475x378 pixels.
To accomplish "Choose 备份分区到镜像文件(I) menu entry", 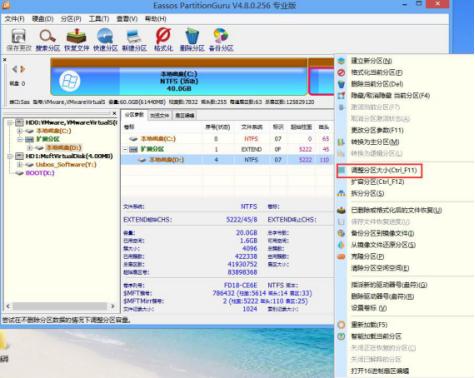I will (x=382, y=233).
